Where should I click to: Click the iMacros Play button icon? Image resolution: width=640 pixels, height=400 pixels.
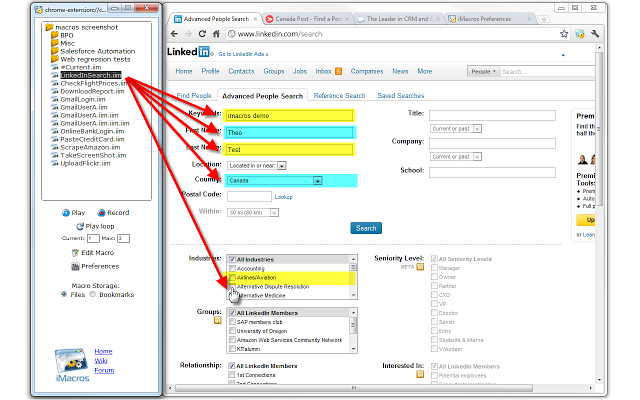(x=66, y=213)
